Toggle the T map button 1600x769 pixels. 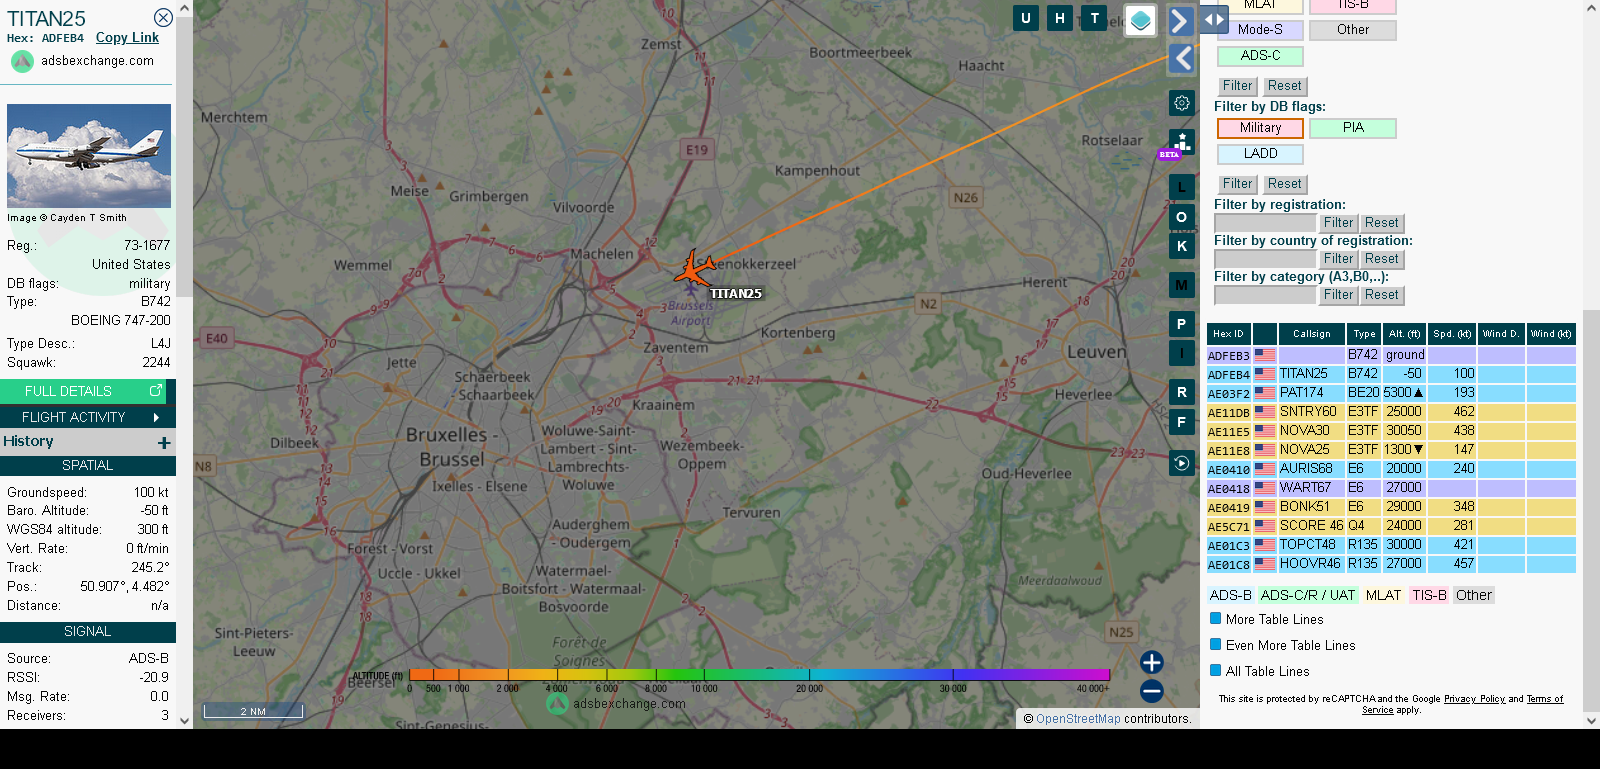1095,18
